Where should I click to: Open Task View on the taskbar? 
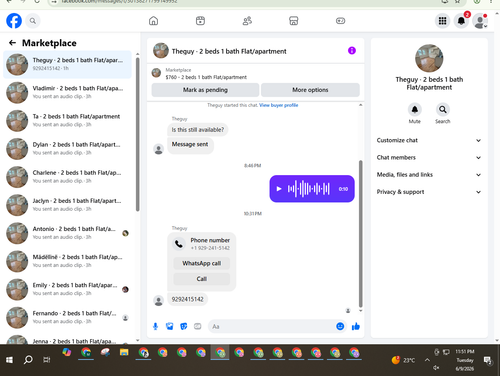[47, 360]
